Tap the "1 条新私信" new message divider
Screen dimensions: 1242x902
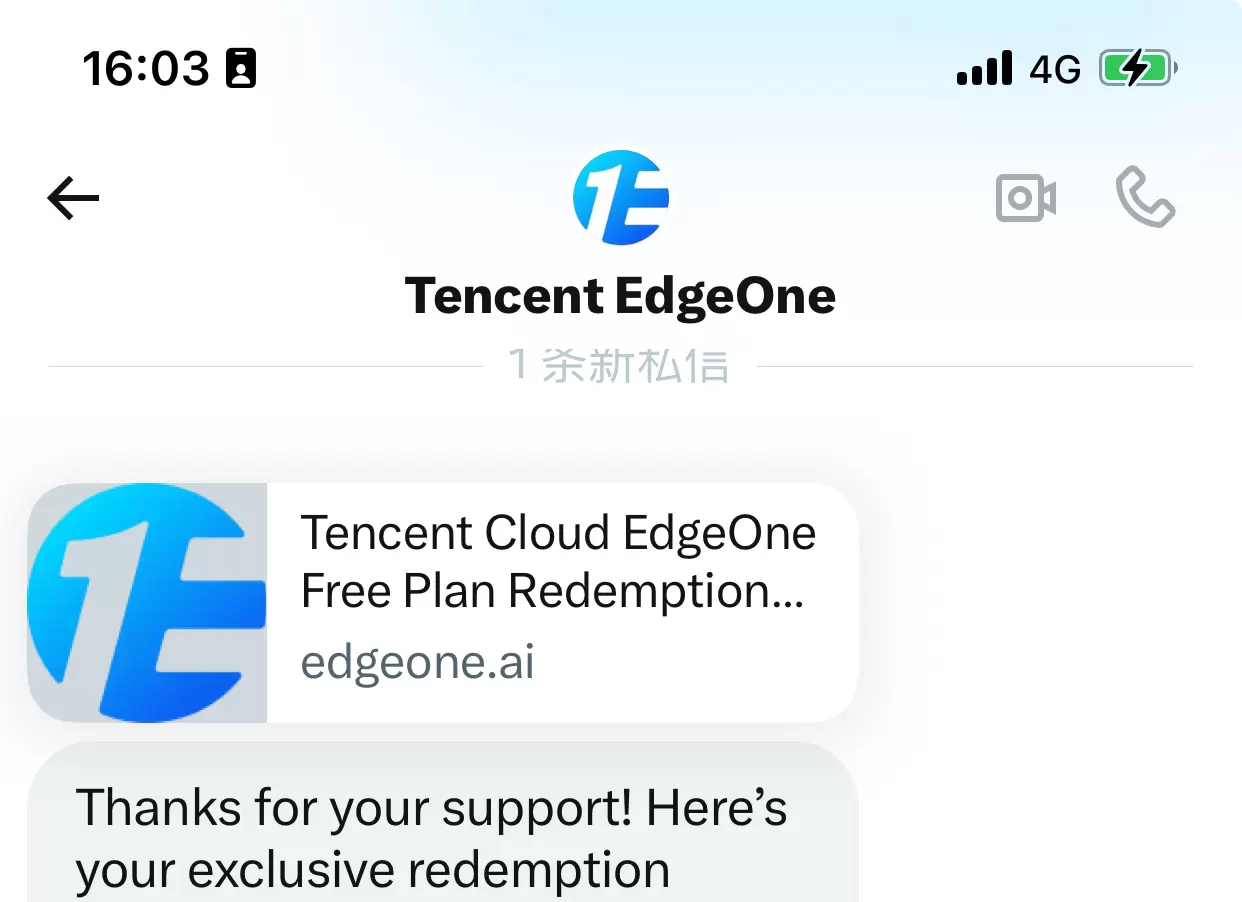pos(619,366)
